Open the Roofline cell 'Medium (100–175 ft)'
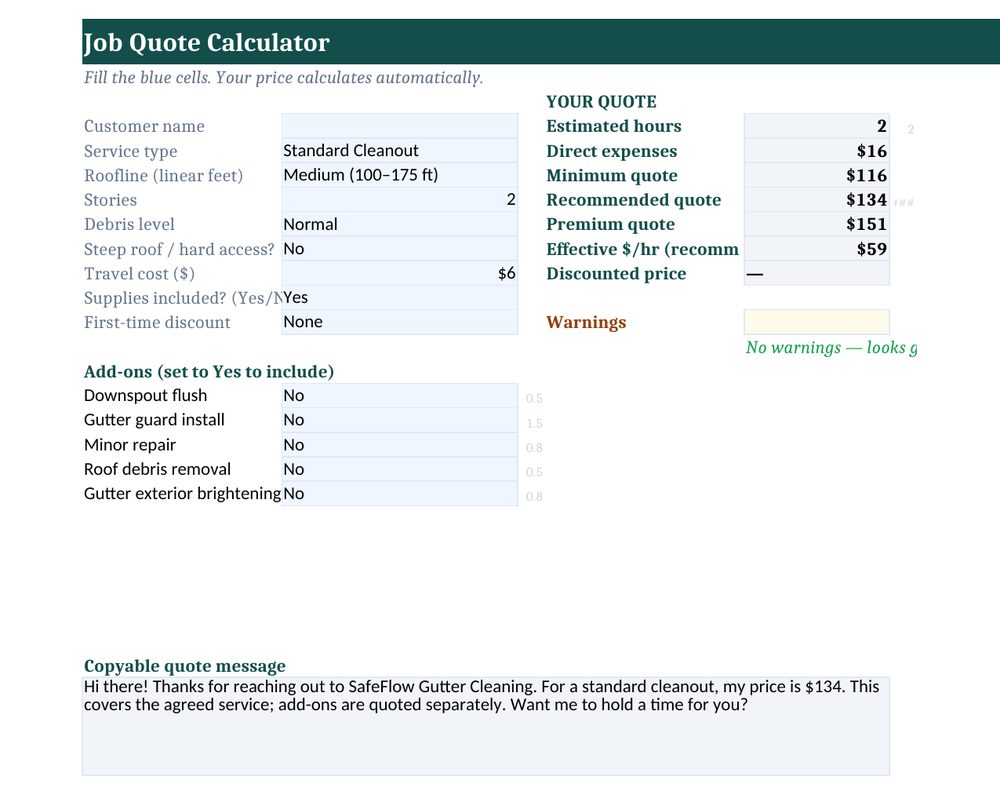 (399, 175)
